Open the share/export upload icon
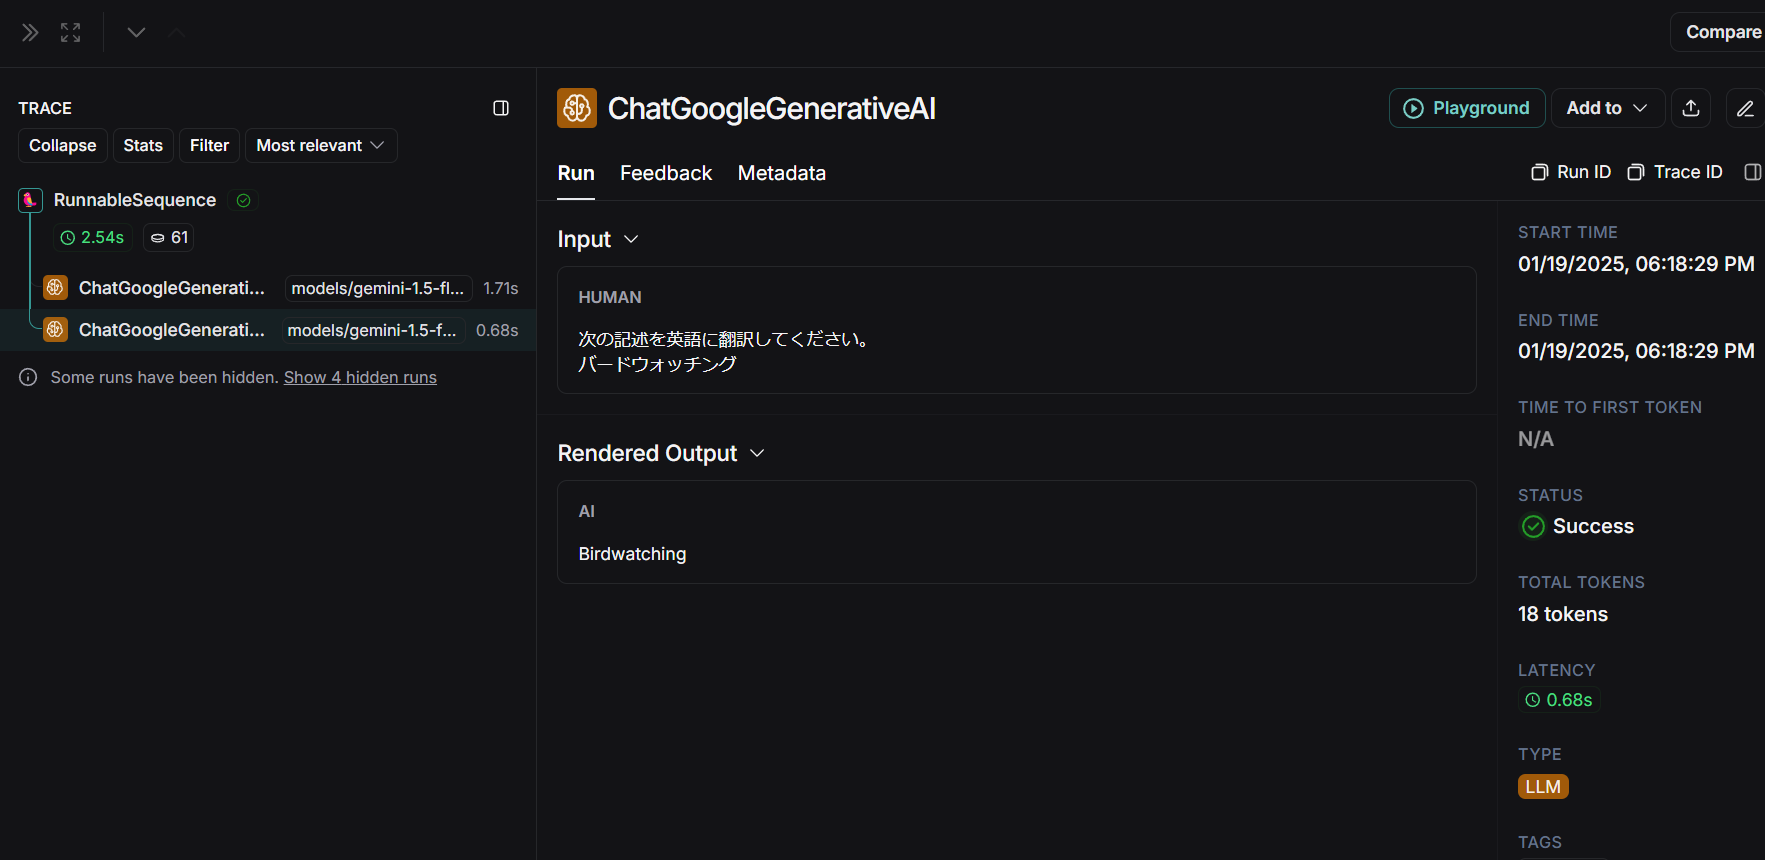 pos(1691,108)
